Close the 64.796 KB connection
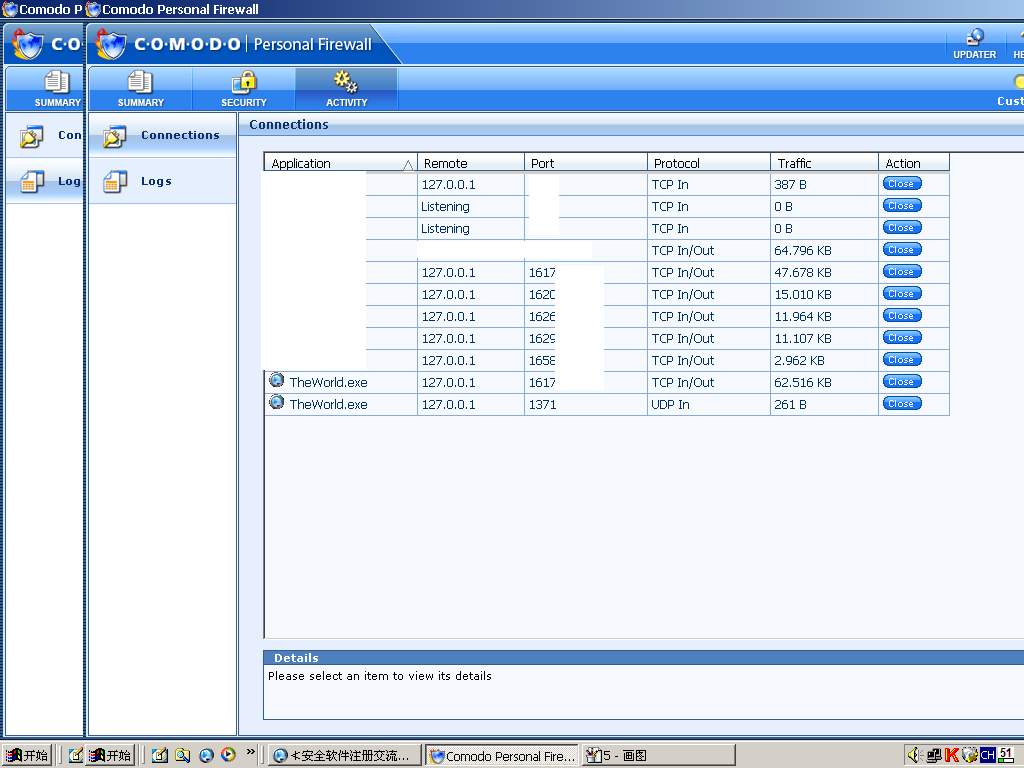Viewport: 1024px width, 768px height. pos(901,250)
